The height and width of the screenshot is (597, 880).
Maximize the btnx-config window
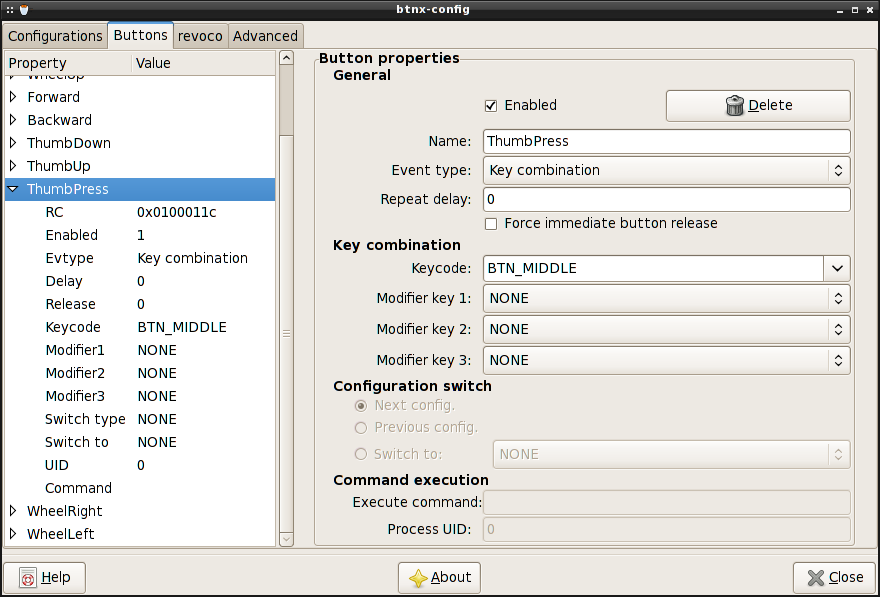pos(855,10)
